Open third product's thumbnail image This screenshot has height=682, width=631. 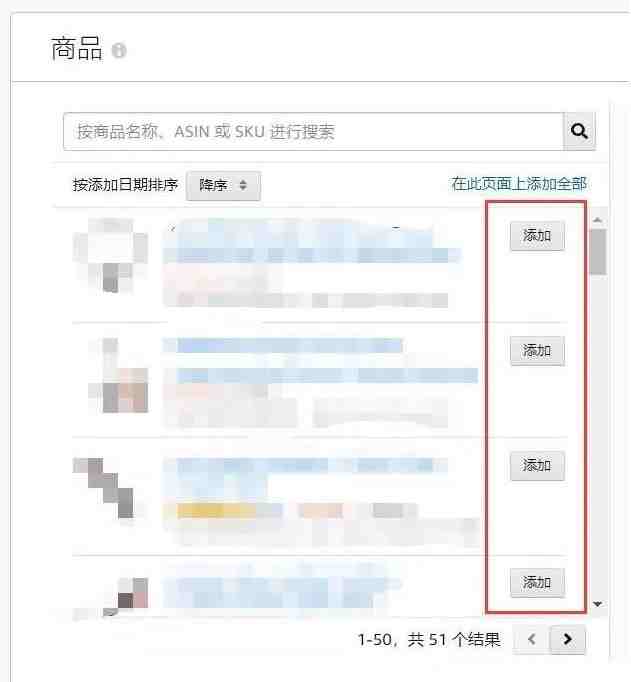click(103, 488)
